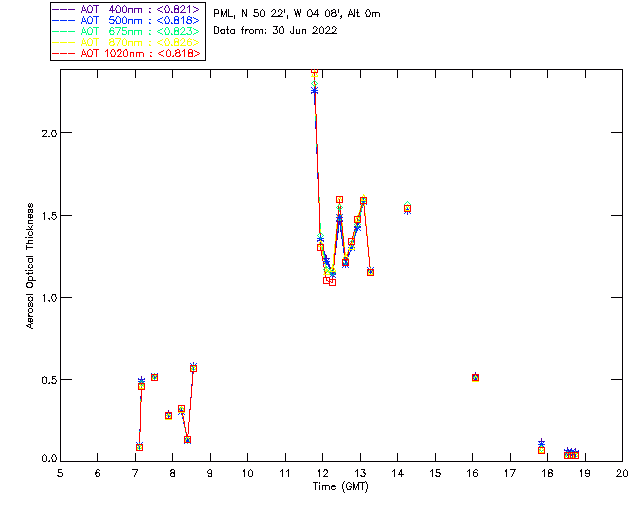
Task: Select the AOT 675nm legend entry
Action: tap(126, 31)
